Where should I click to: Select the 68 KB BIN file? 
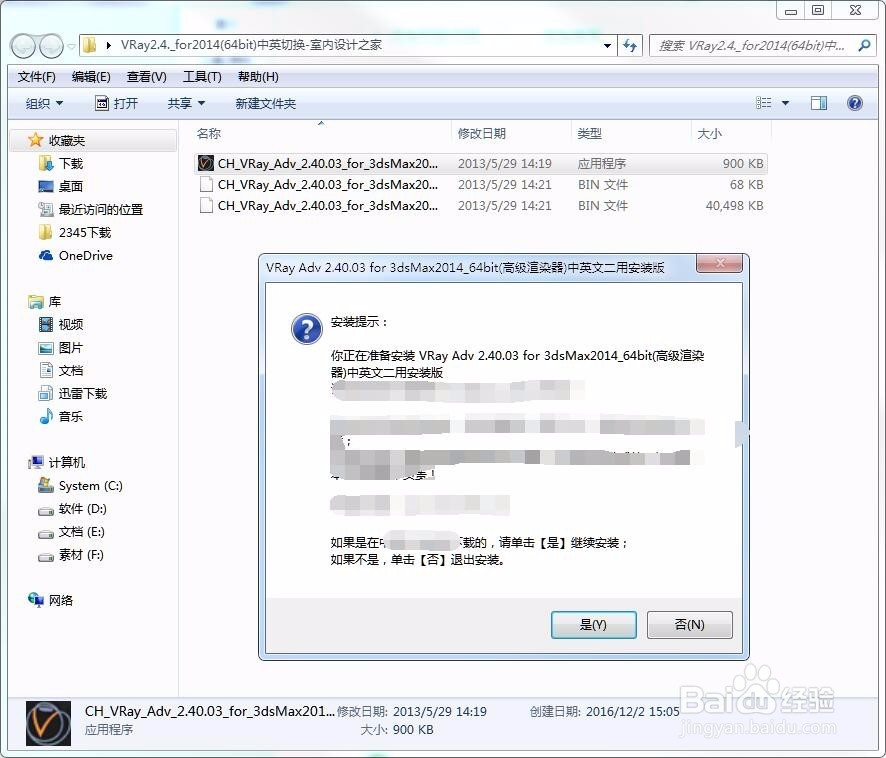480,185
